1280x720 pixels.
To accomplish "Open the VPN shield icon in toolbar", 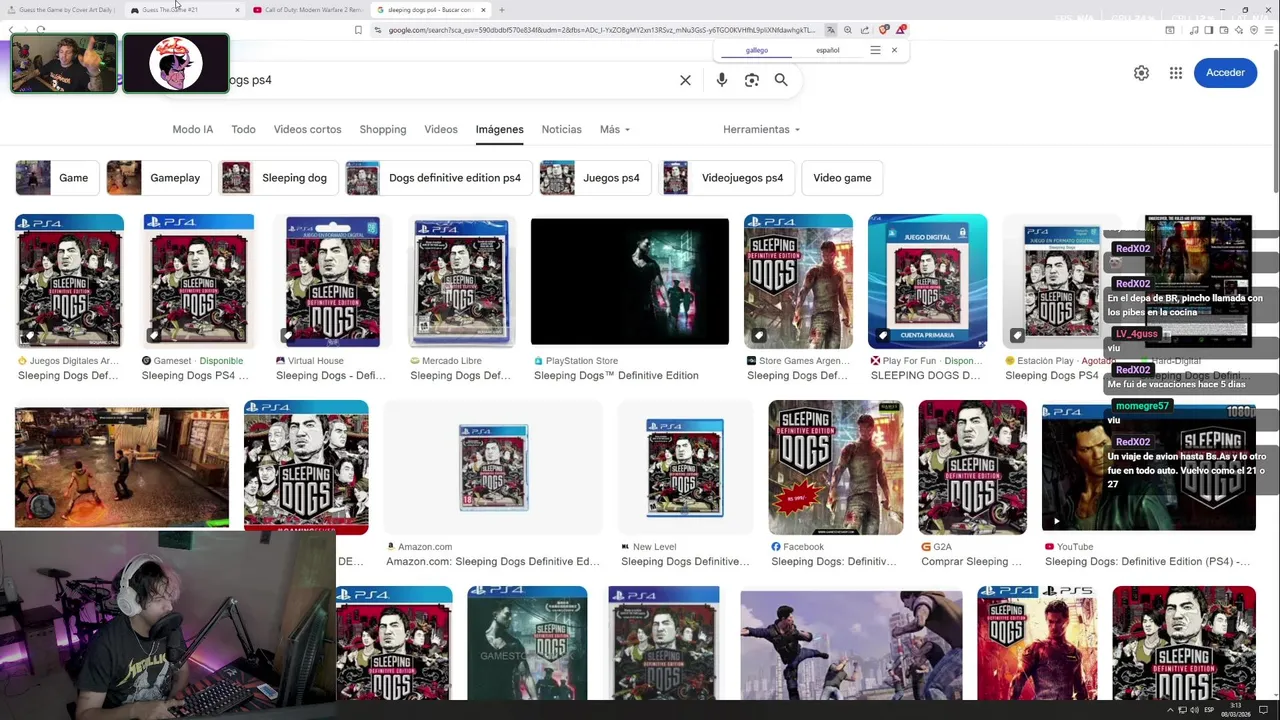I will [1254, 30].
